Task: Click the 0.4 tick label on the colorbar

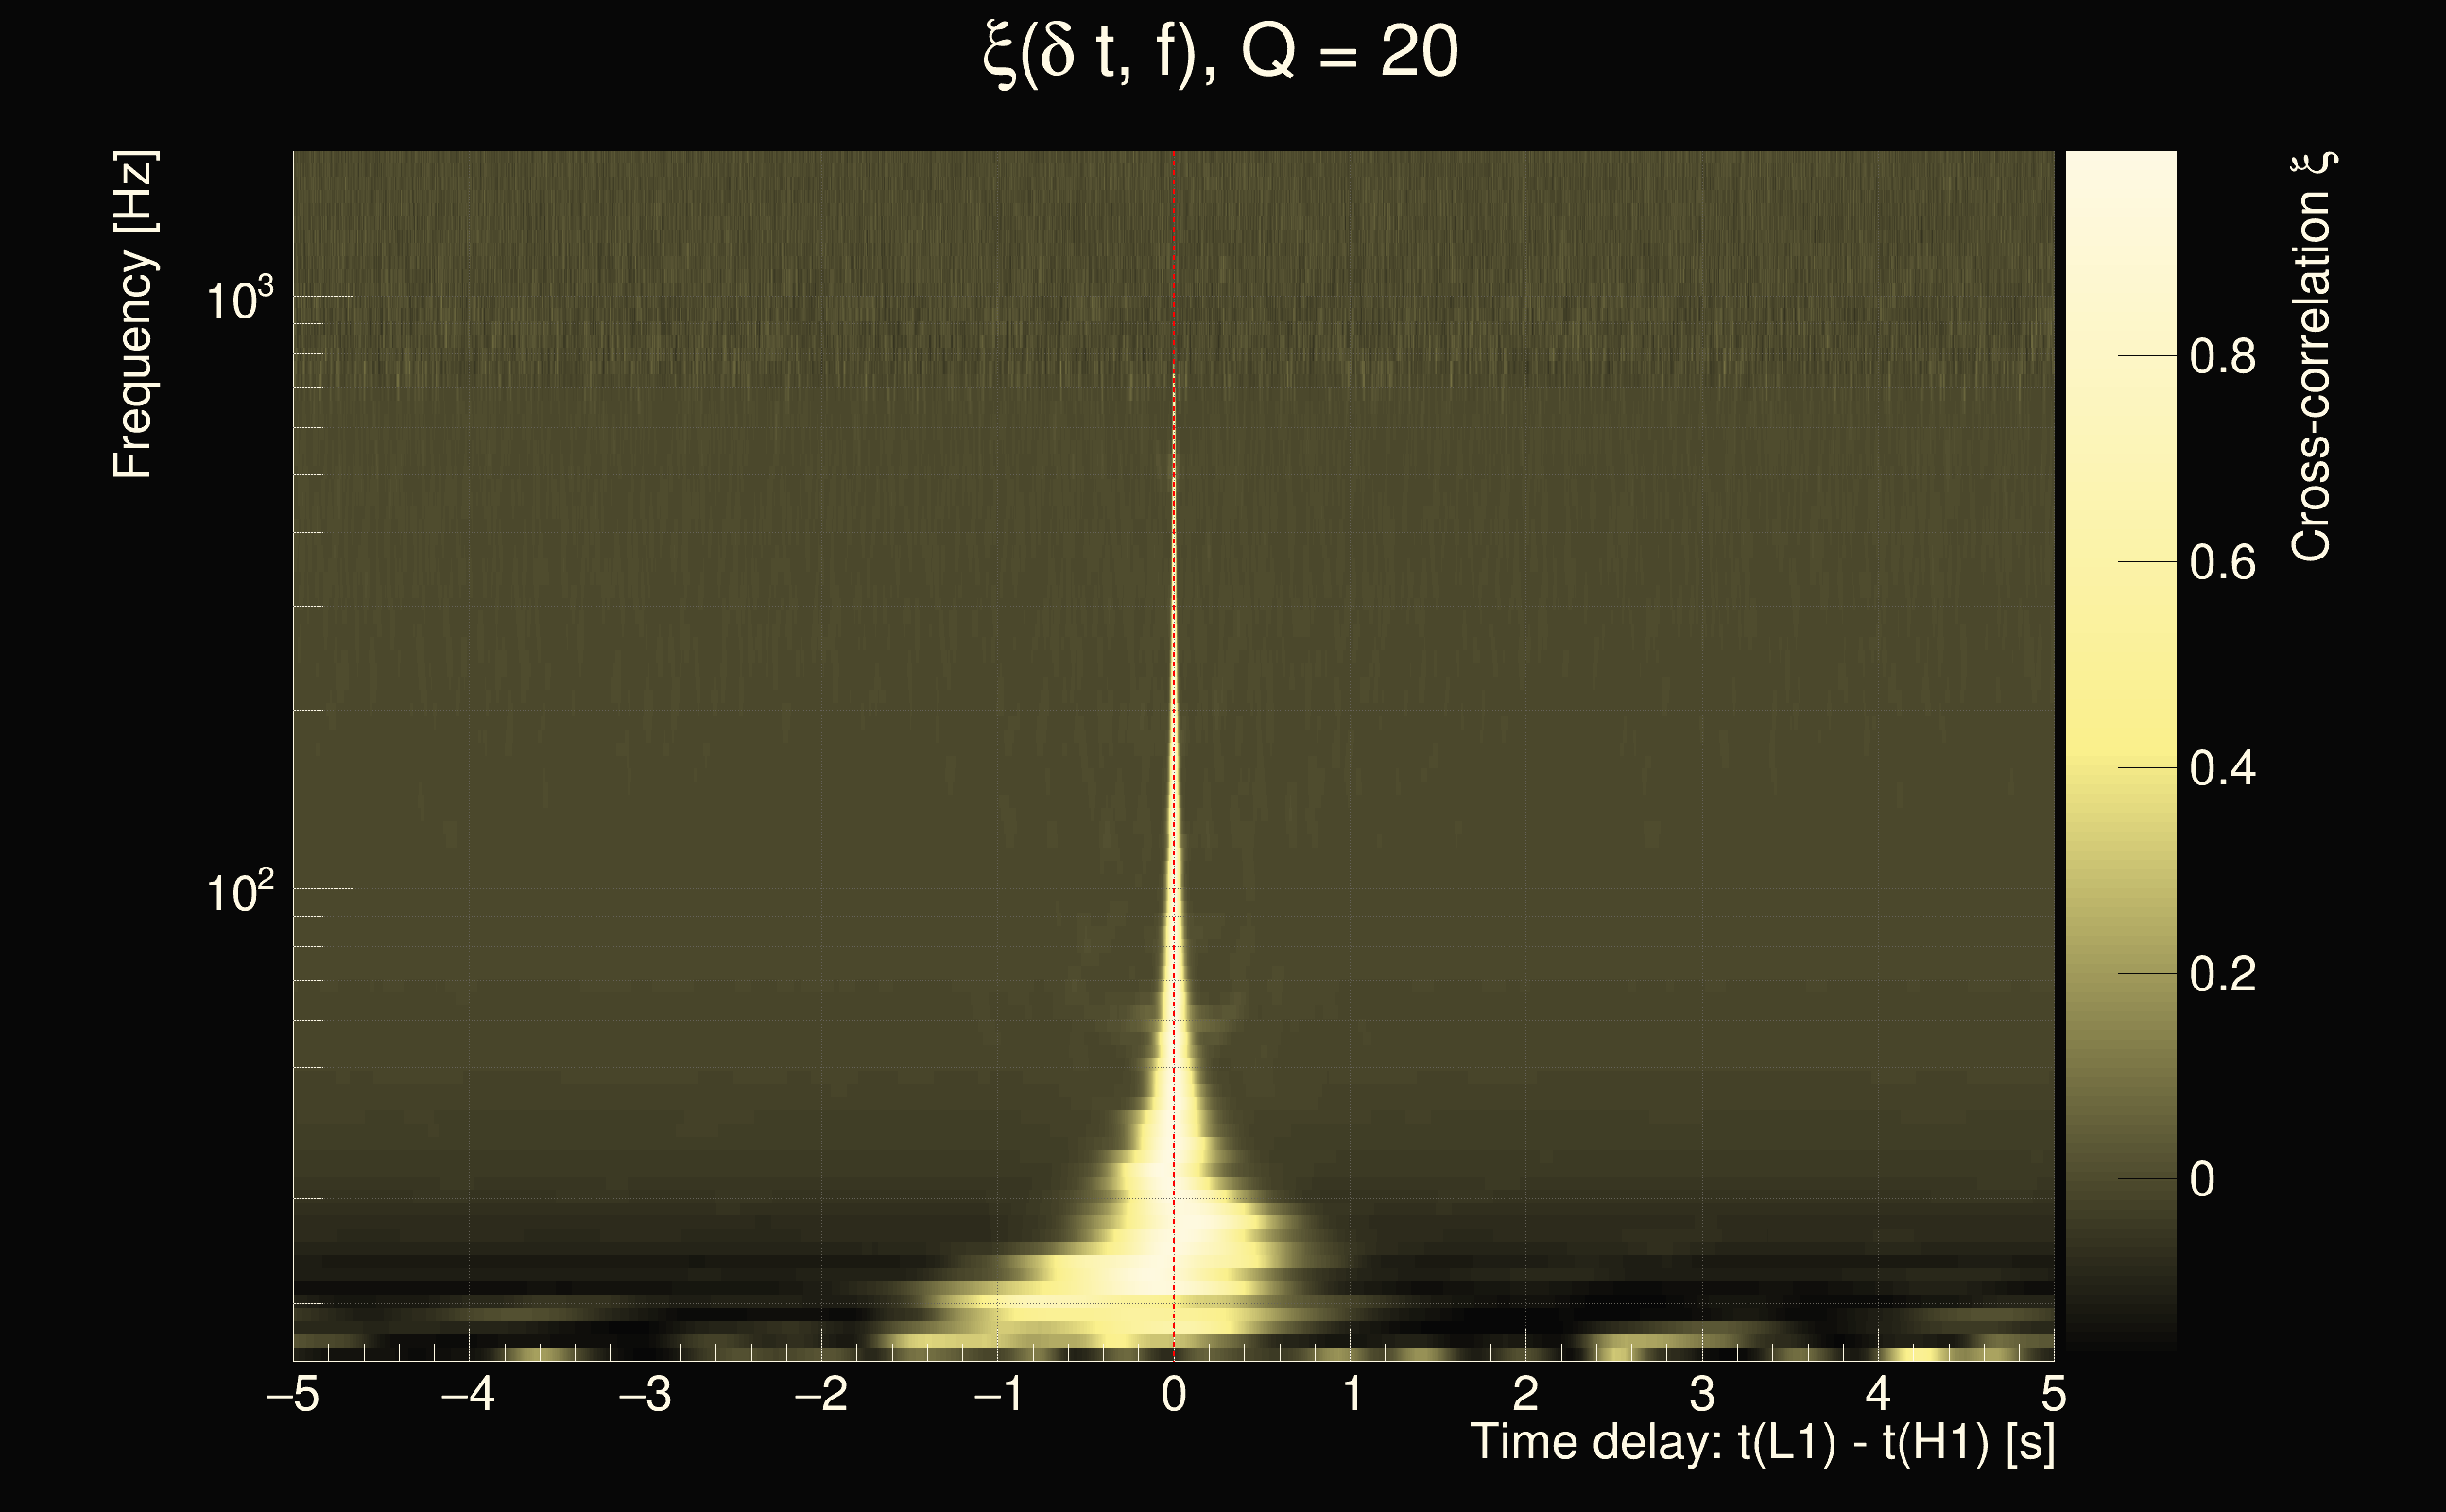Action: click(x=2222, y=769)
